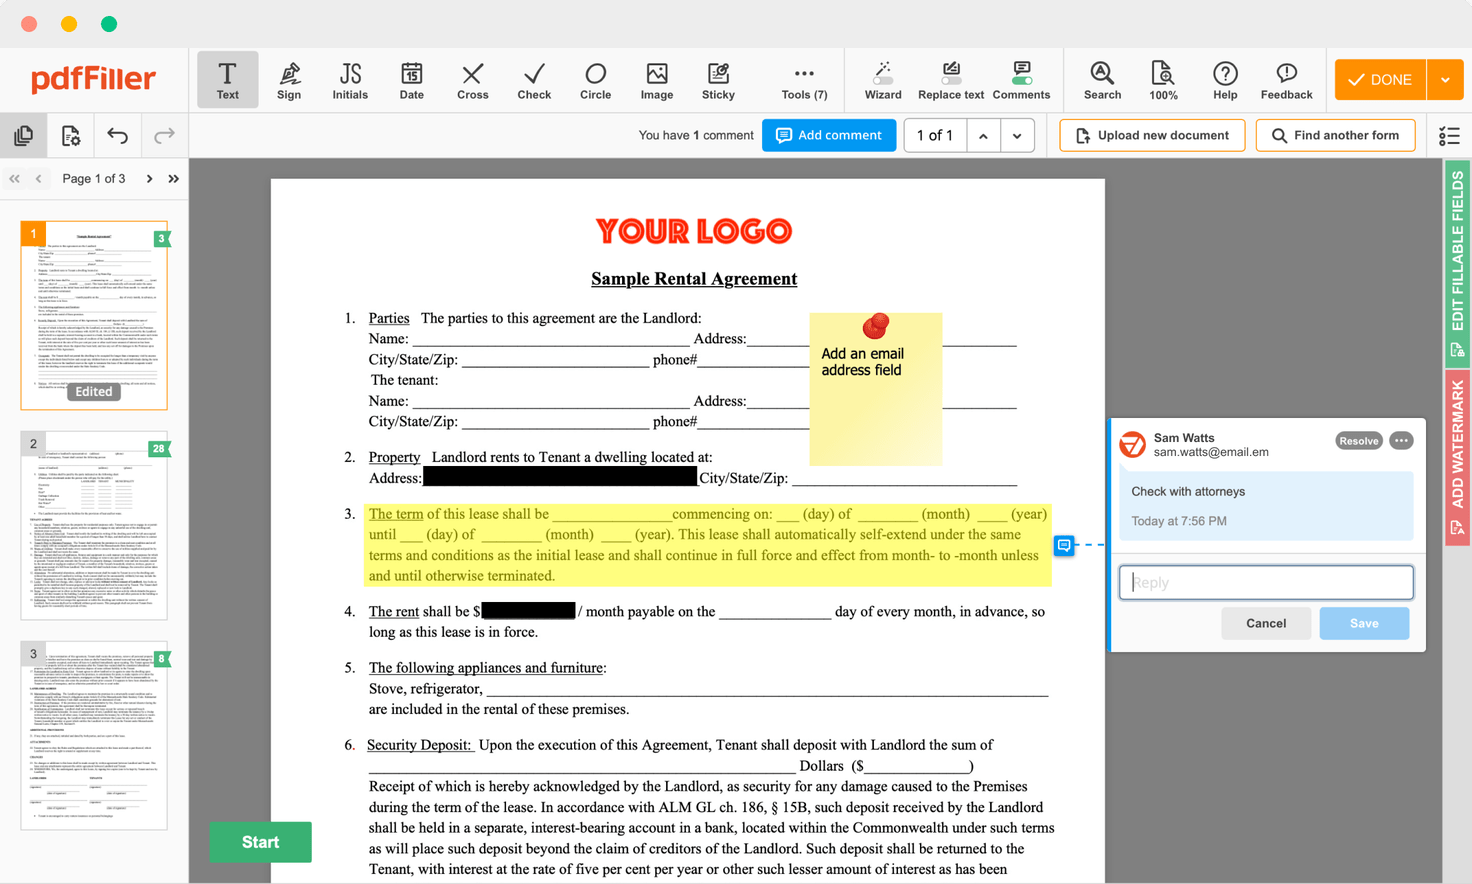The height and width of the screenshot is (884, 1472).
Task: Open the Sign tool
Action: [289, 80]
